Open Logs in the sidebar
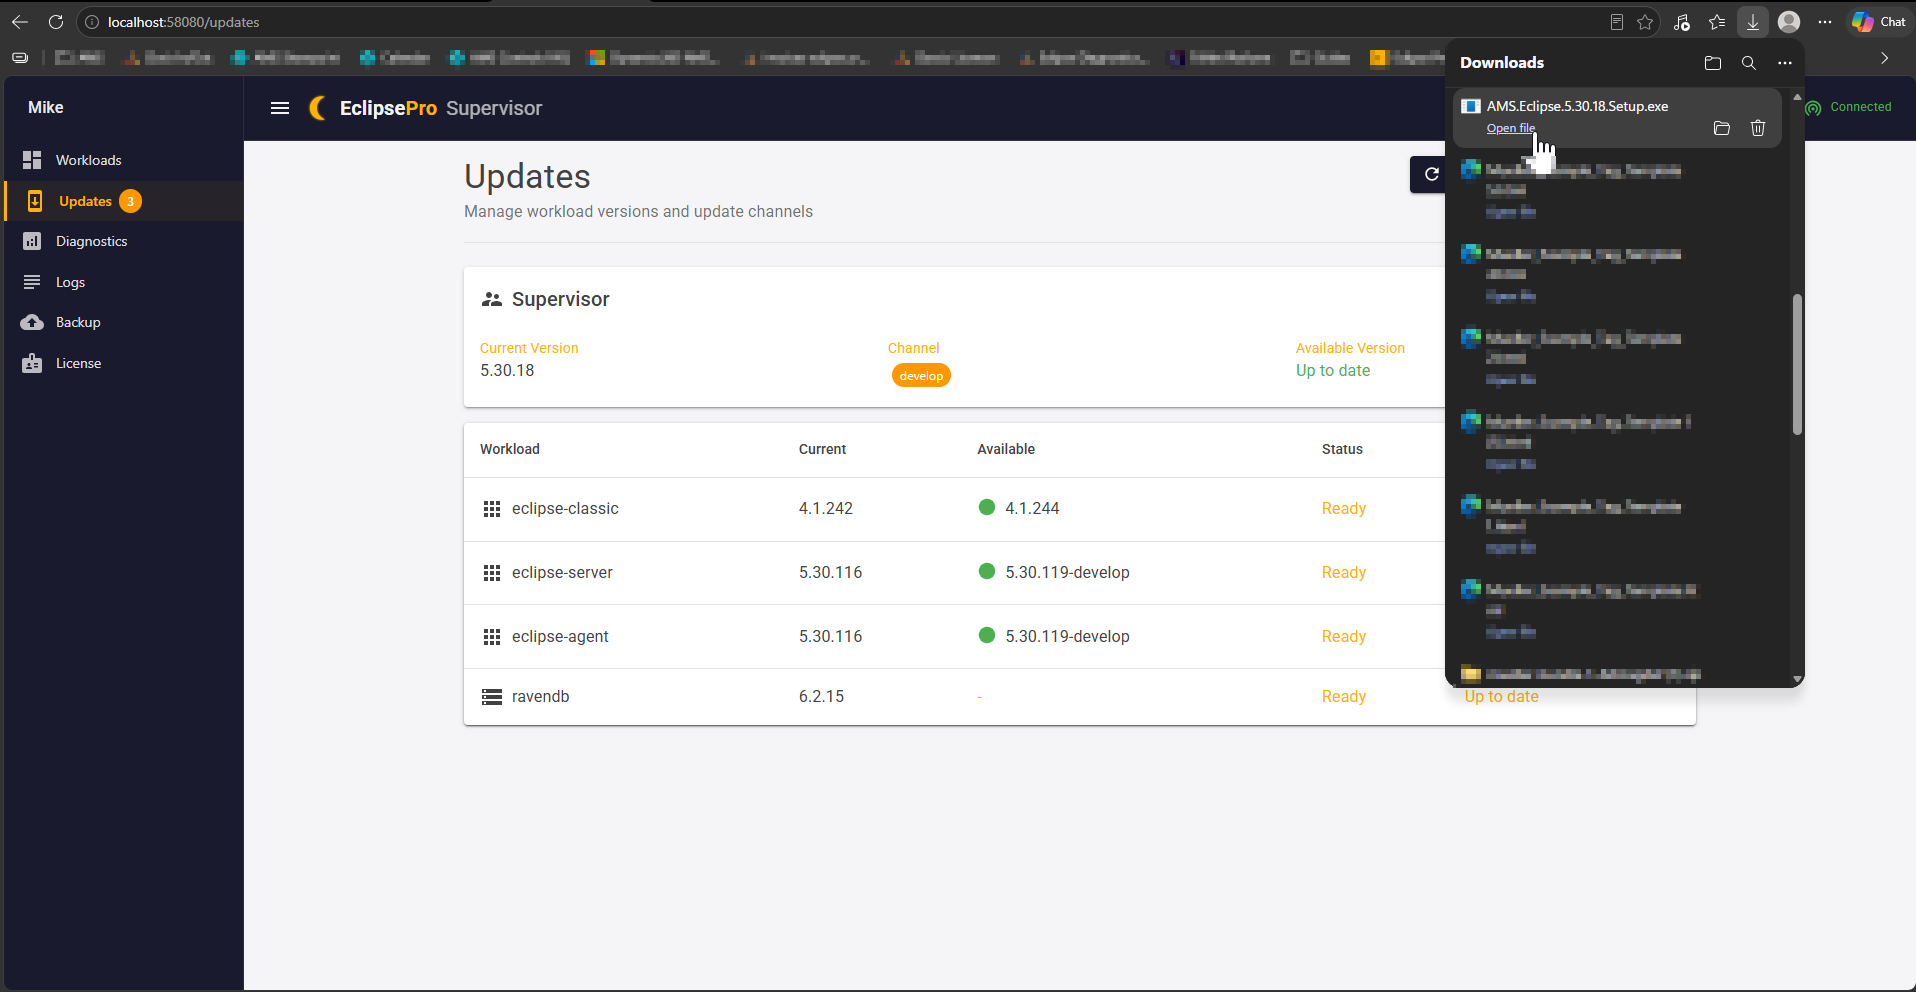 point(124,282)
